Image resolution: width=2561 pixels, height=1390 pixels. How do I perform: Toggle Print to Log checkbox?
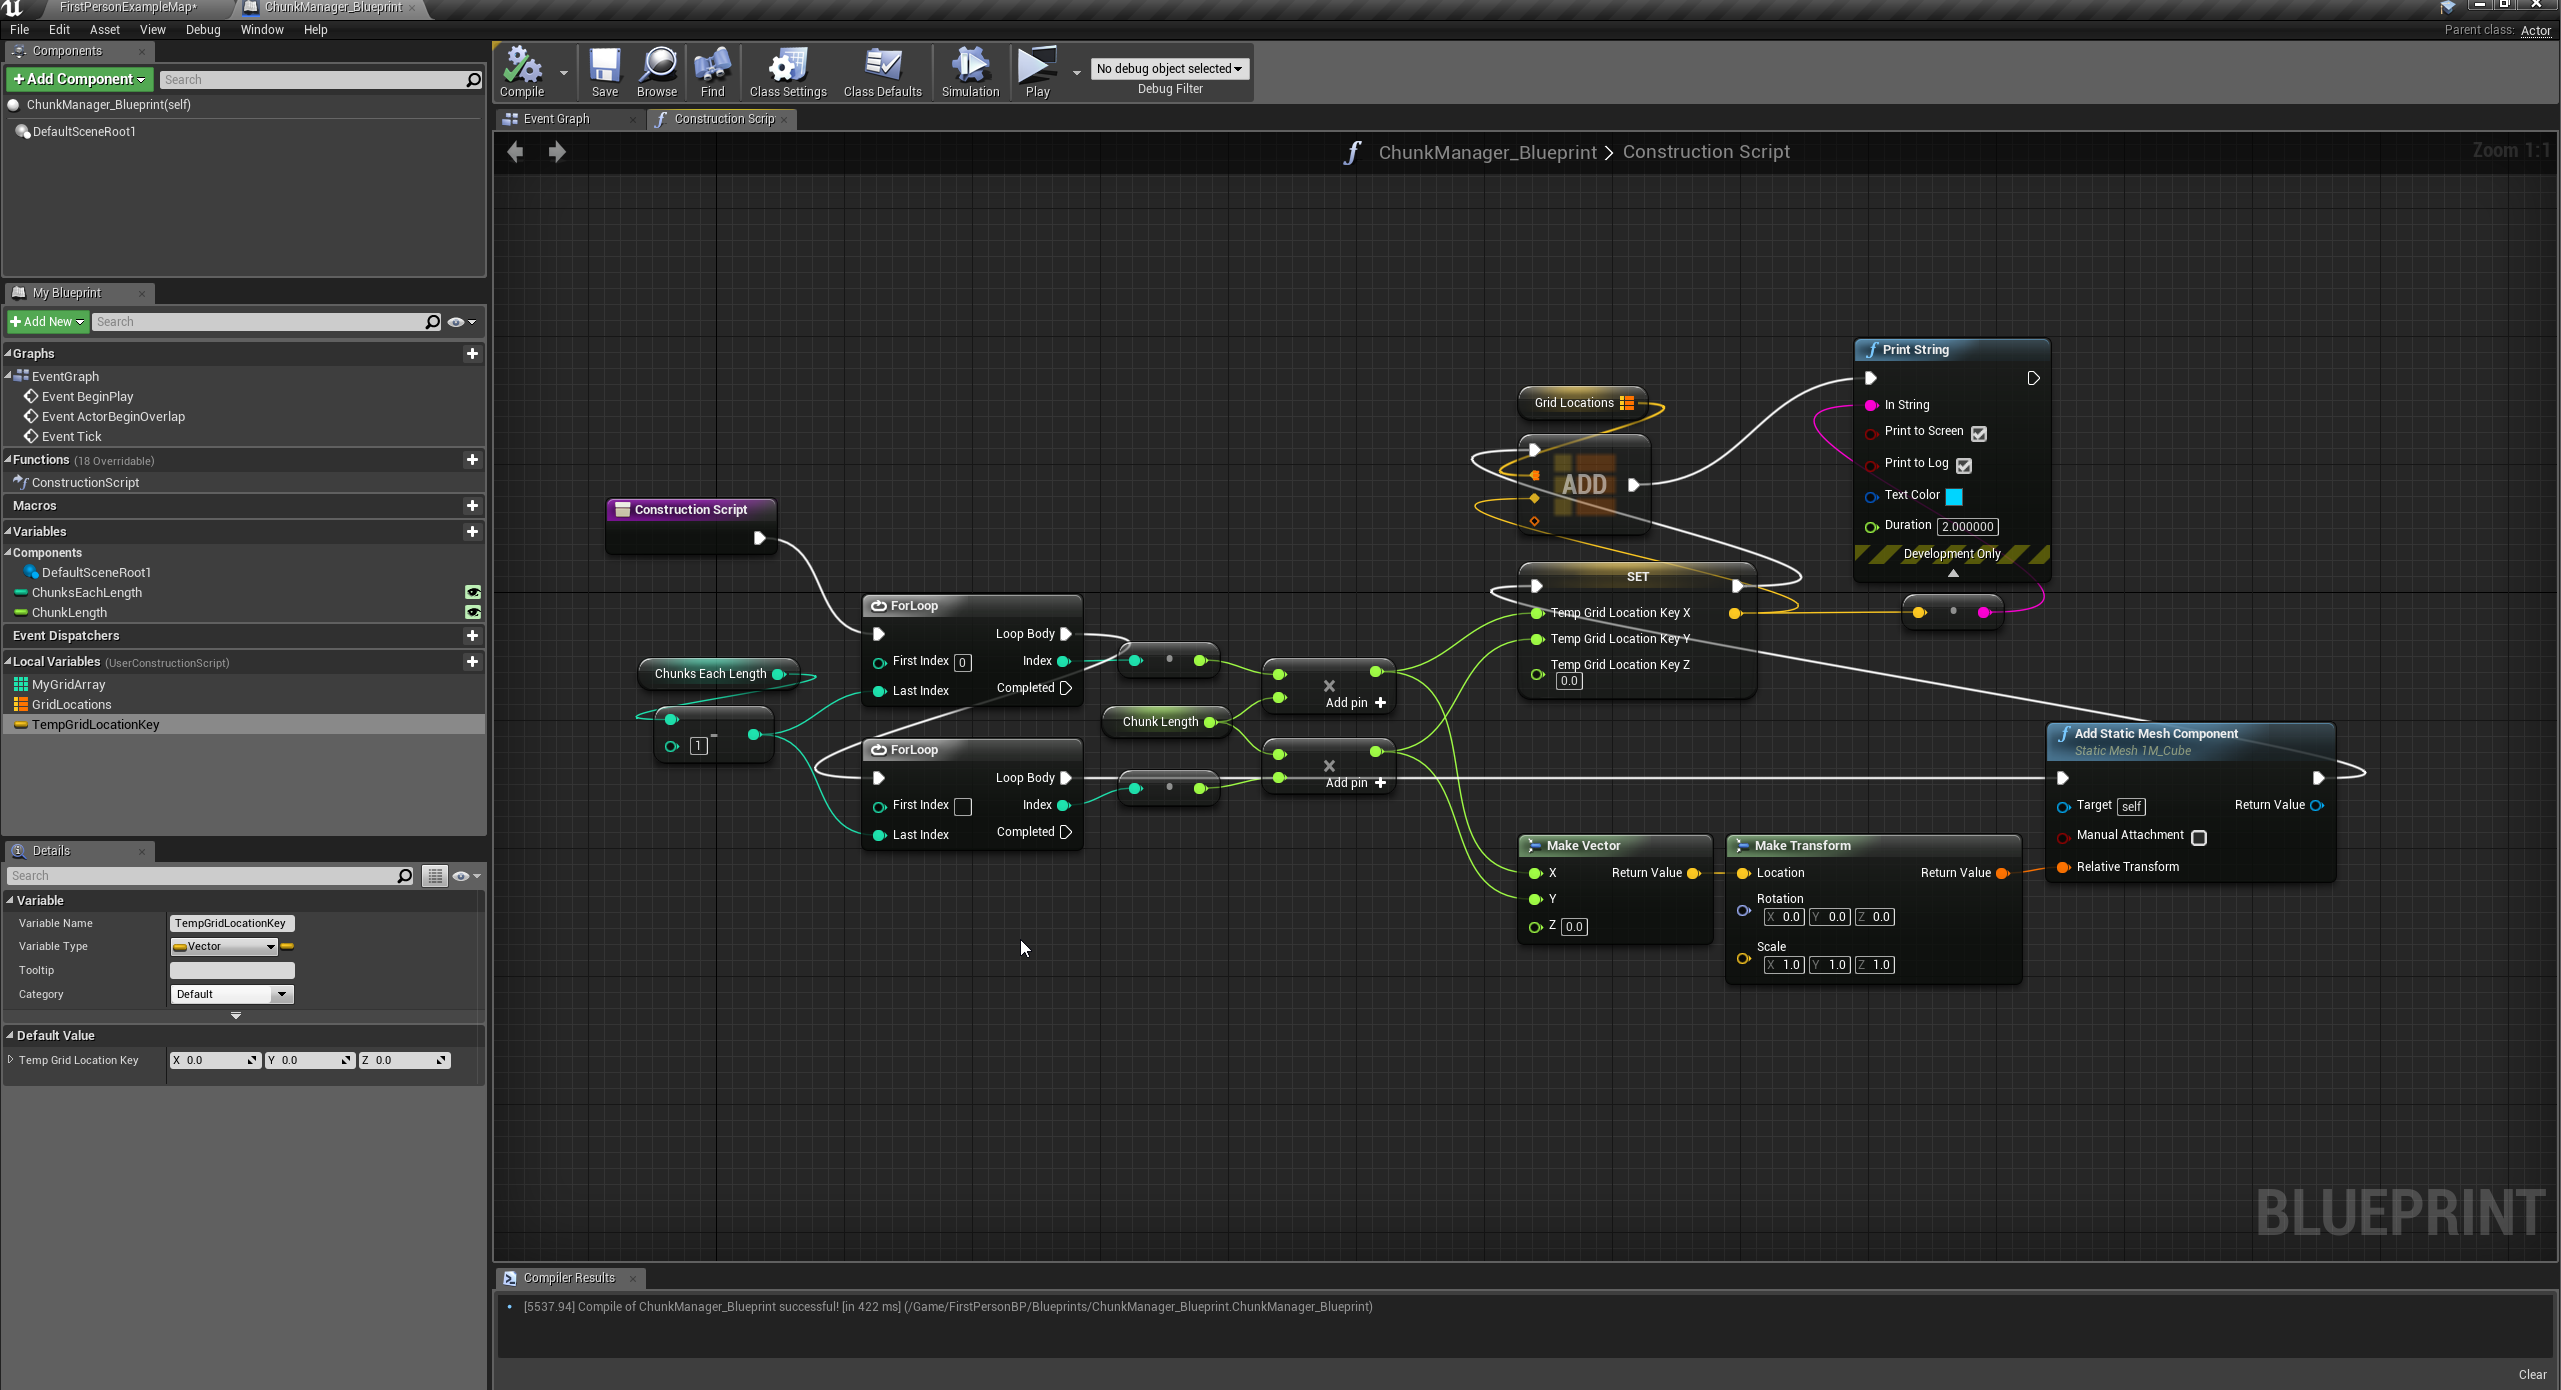click(1964, 465)
